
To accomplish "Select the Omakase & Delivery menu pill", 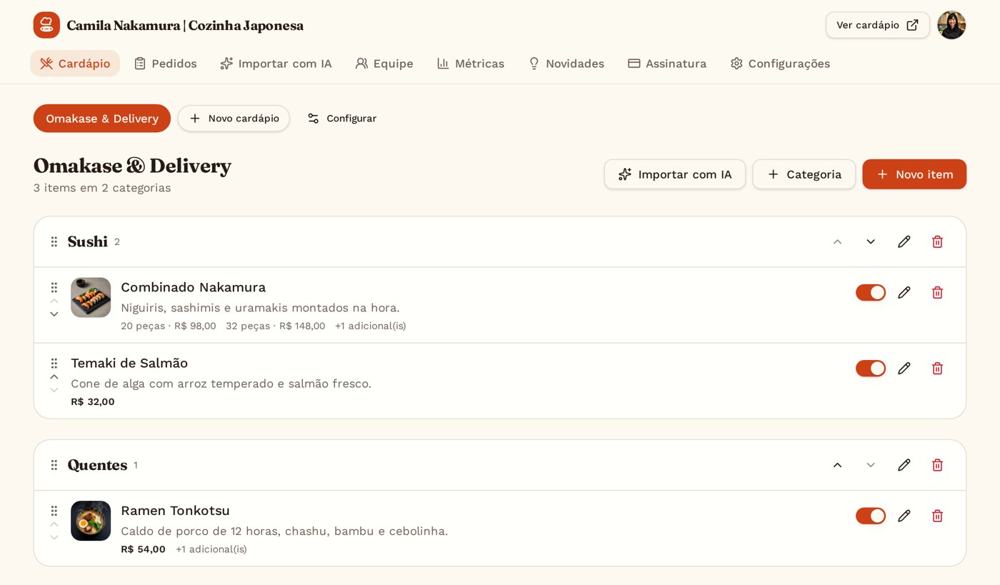I will coord(102,119).
